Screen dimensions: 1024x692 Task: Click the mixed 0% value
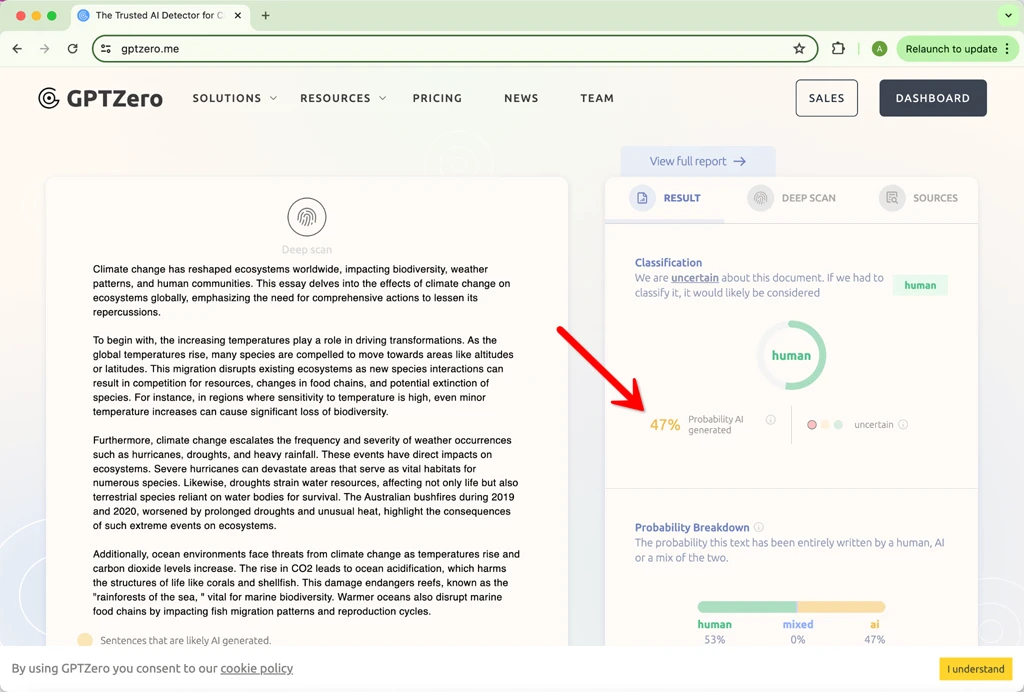(x=798, y=640)
